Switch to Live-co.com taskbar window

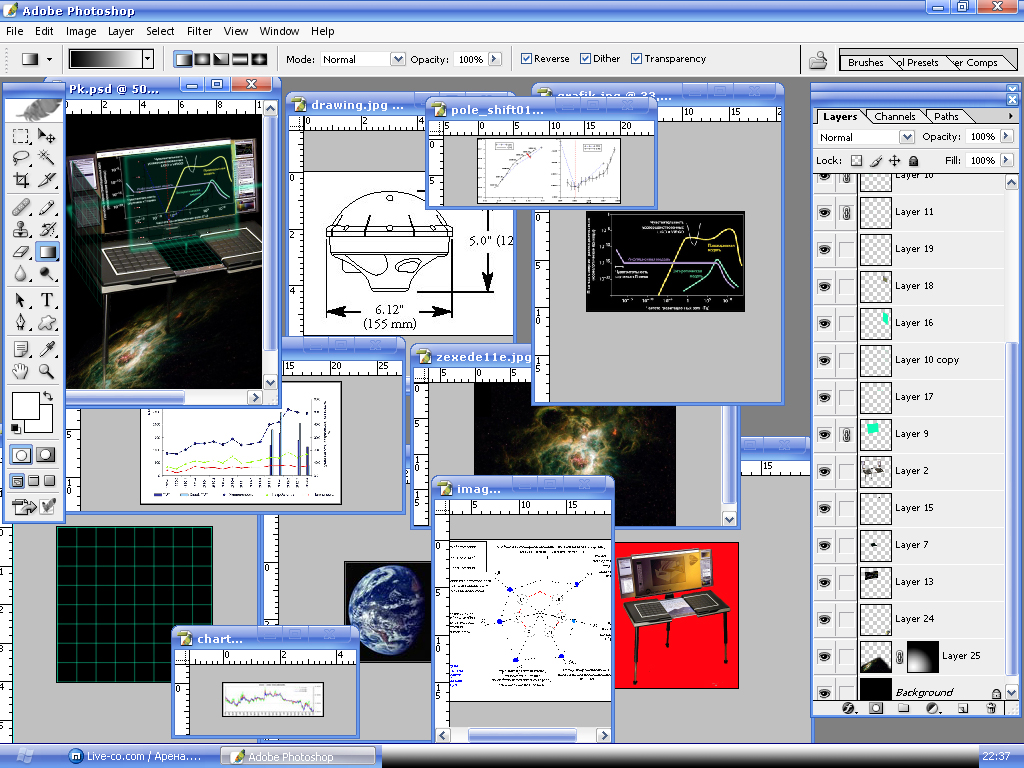134,757
